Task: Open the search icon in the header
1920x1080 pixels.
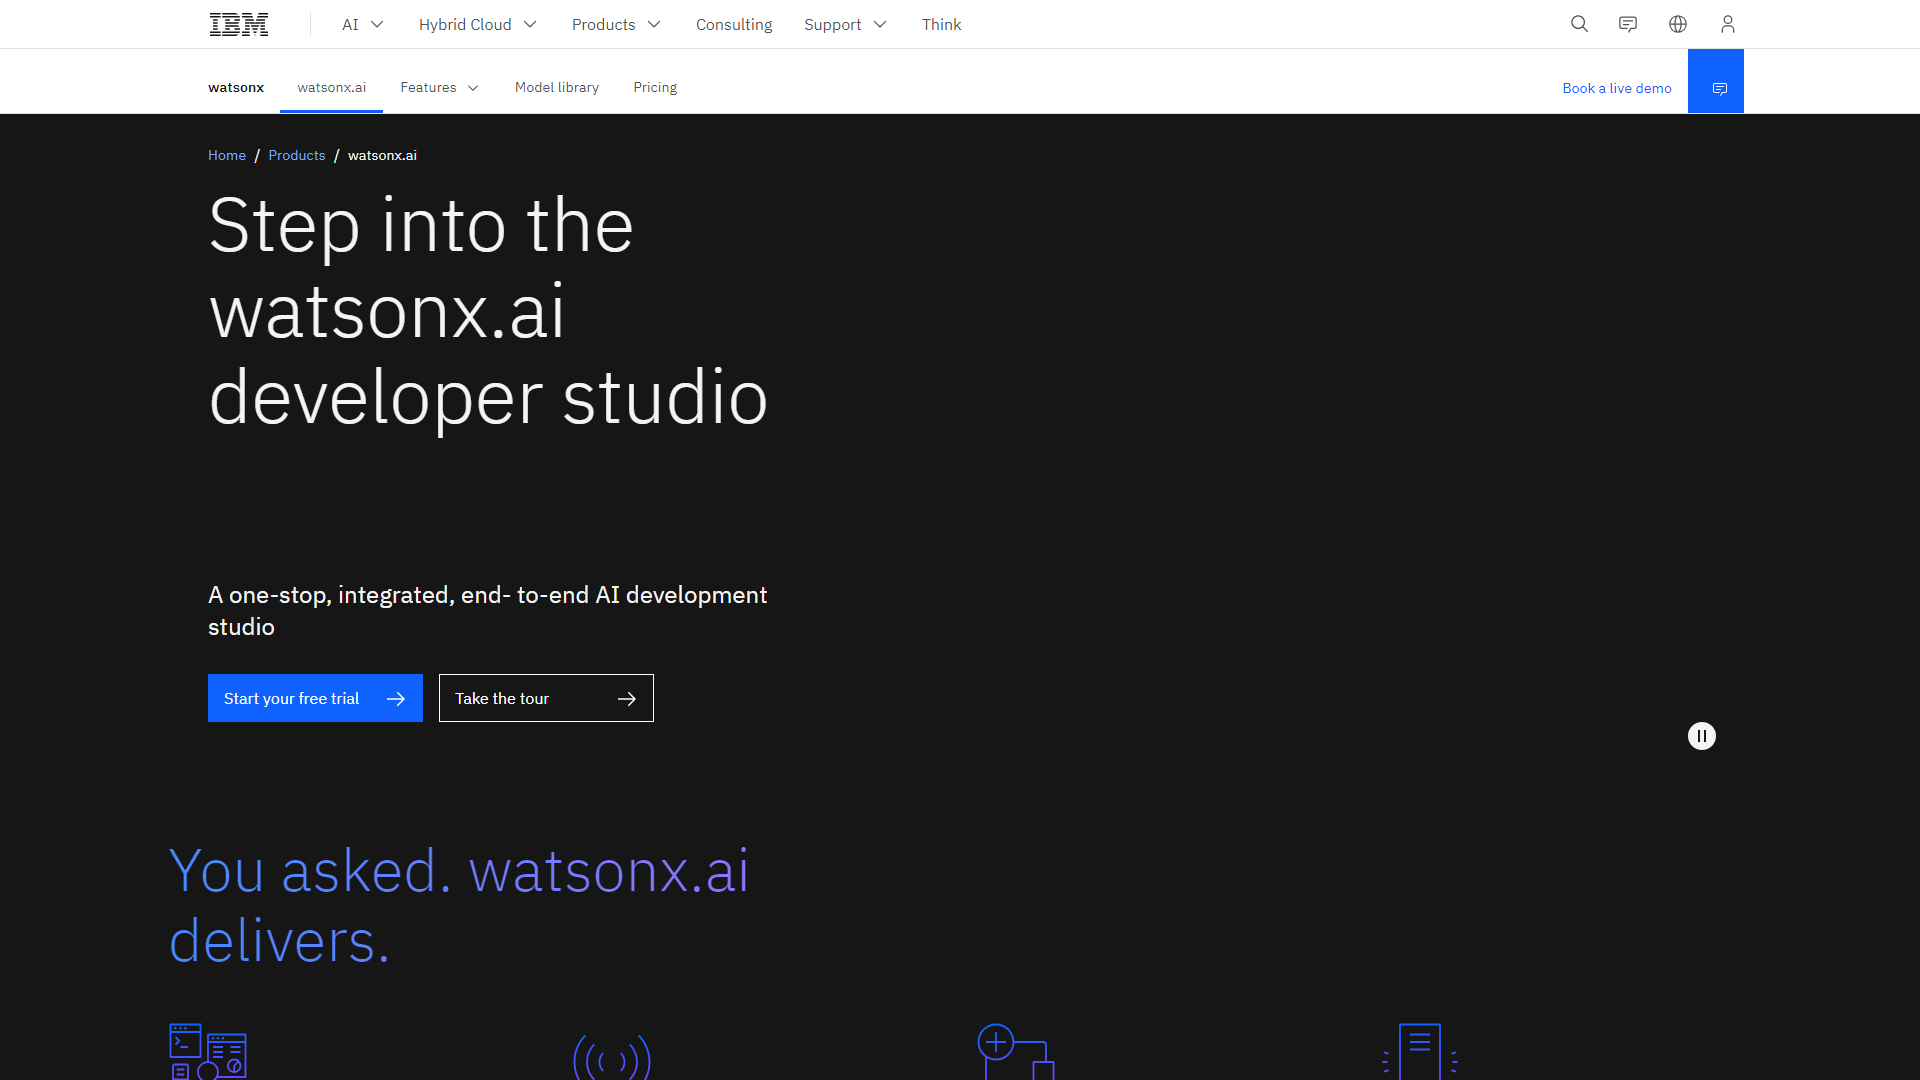Action: click(x=1578, y=24)
